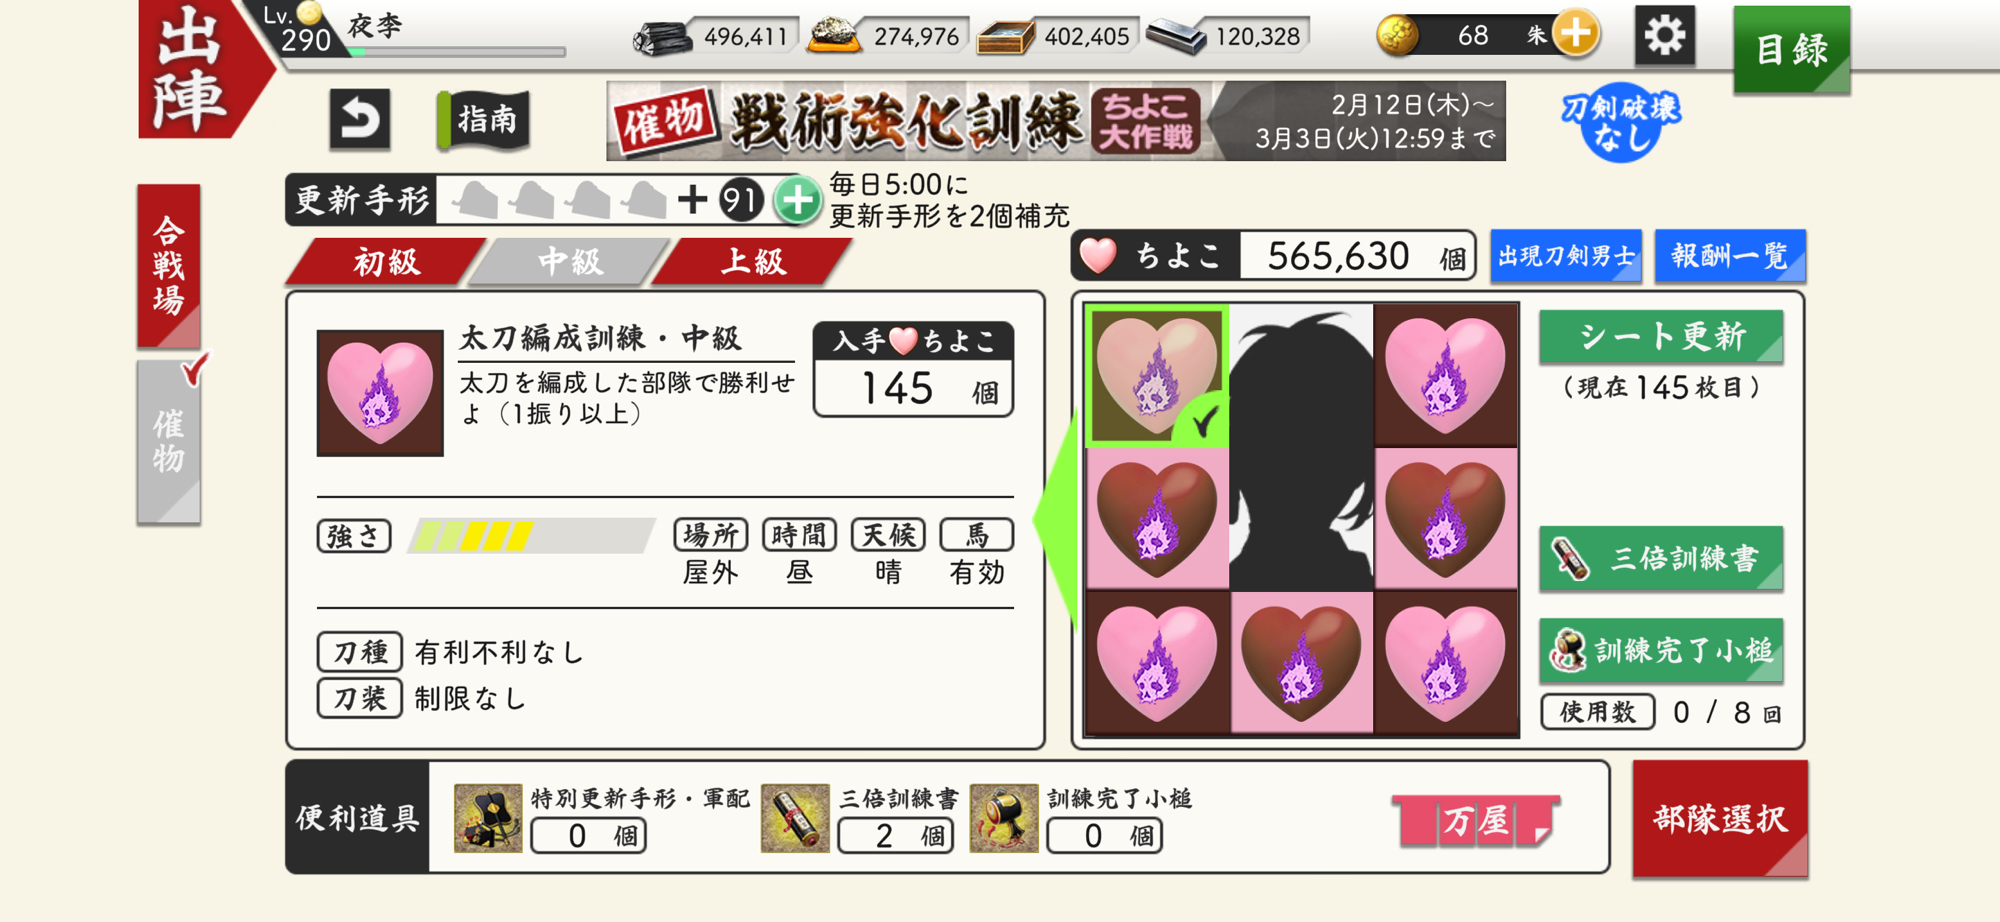The image size is (2000, 922).
Task: Select the checked top-left pink heart tile
Action: tap(1157, 376)
